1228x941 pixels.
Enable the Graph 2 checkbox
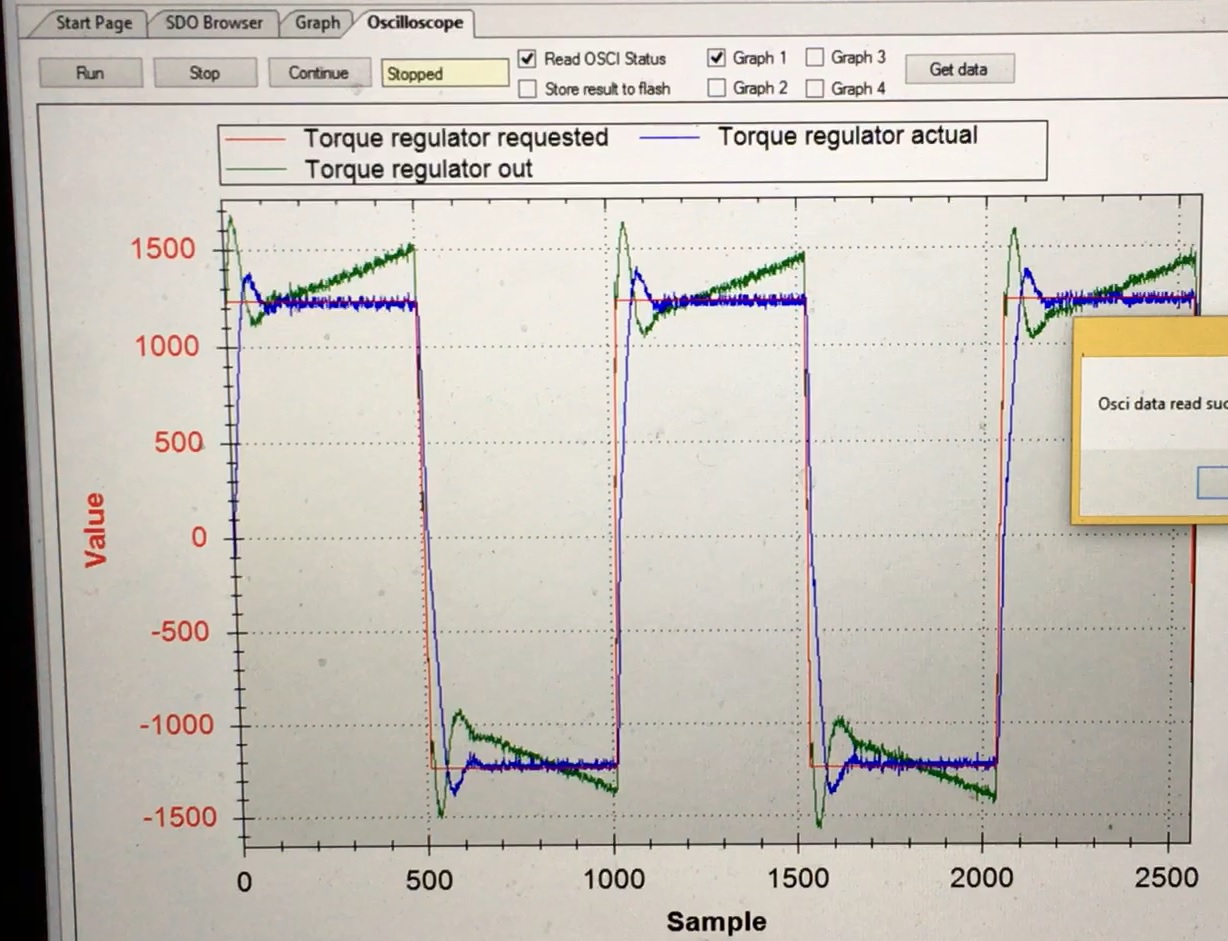pyautogui.click(x=716, y=88)
